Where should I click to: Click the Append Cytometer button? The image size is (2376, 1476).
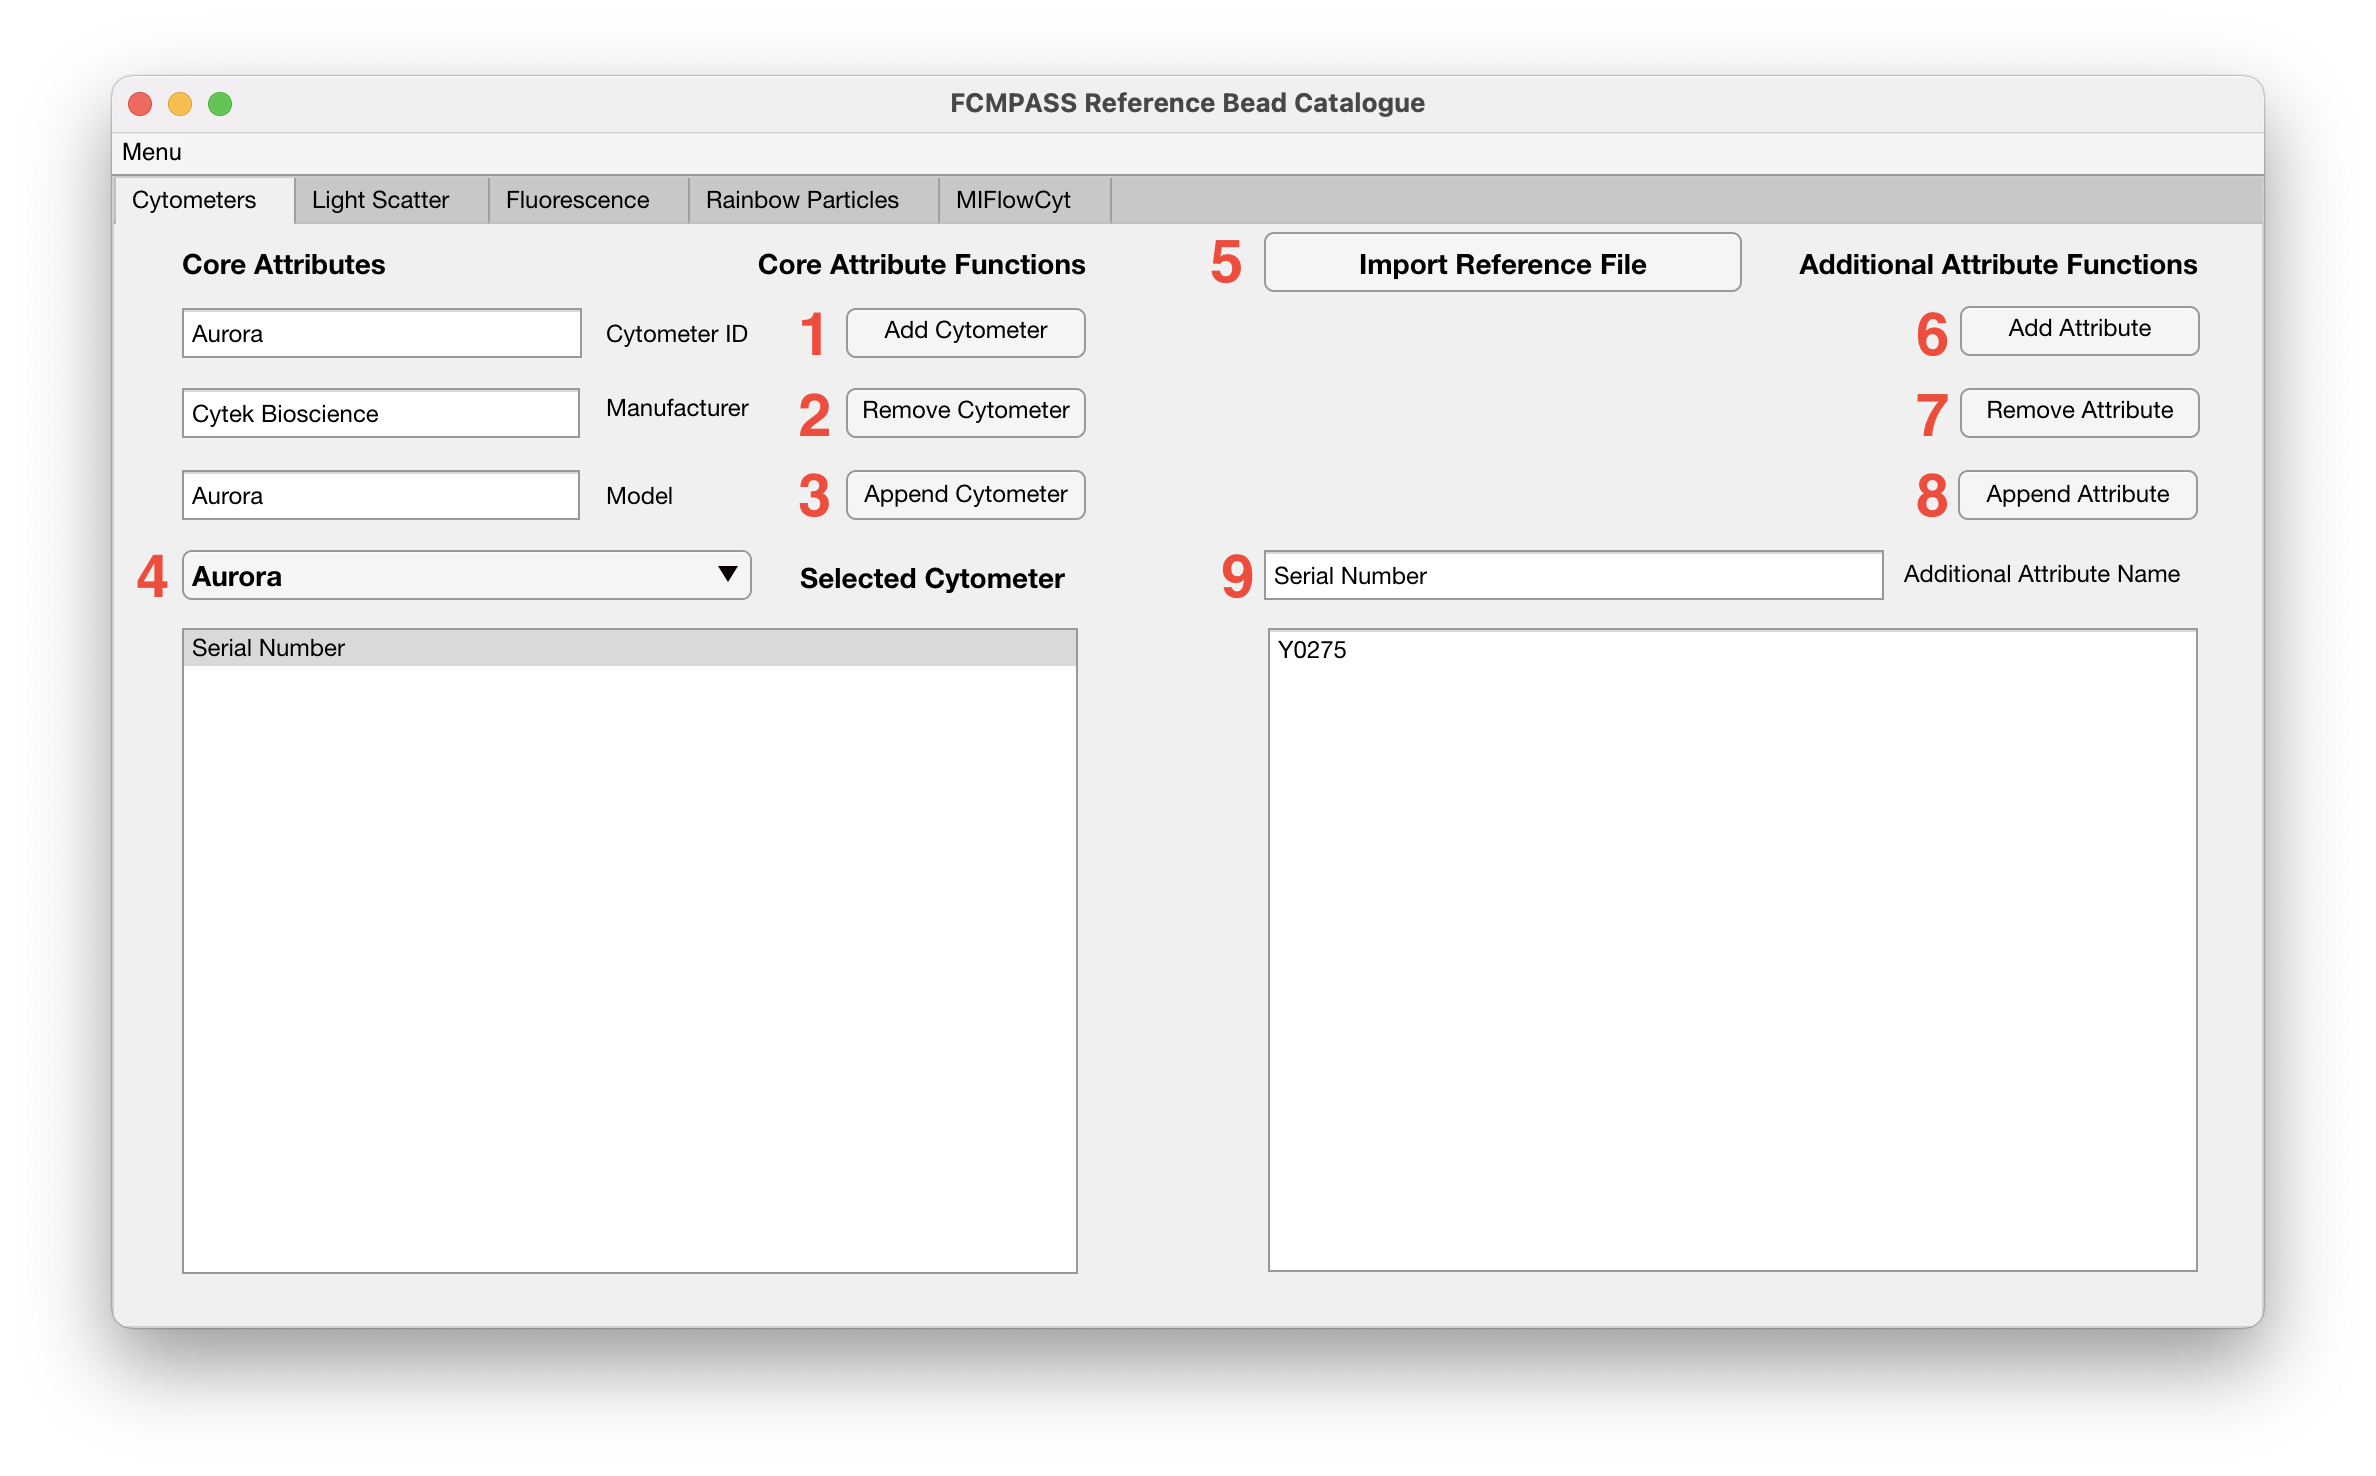coord(965,494)
